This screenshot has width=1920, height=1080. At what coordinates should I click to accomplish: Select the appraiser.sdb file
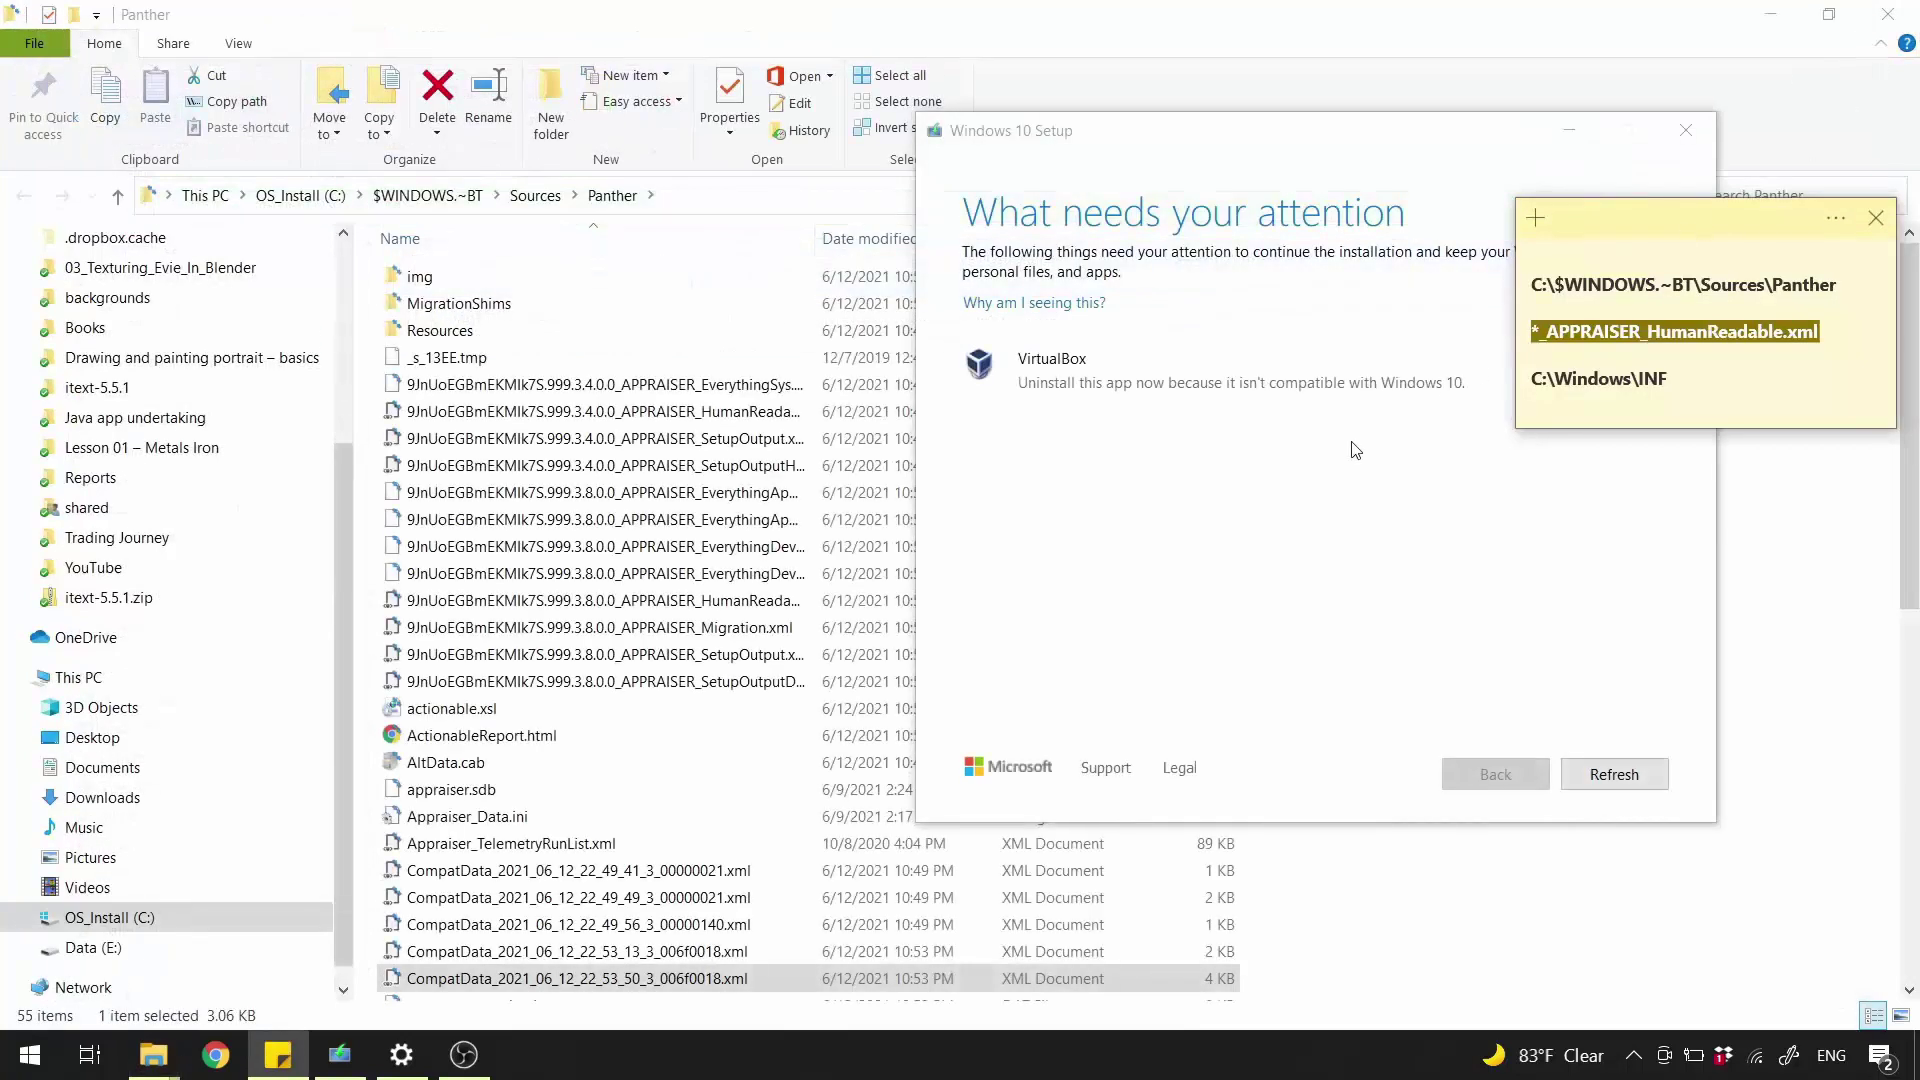tap(451, 789)
